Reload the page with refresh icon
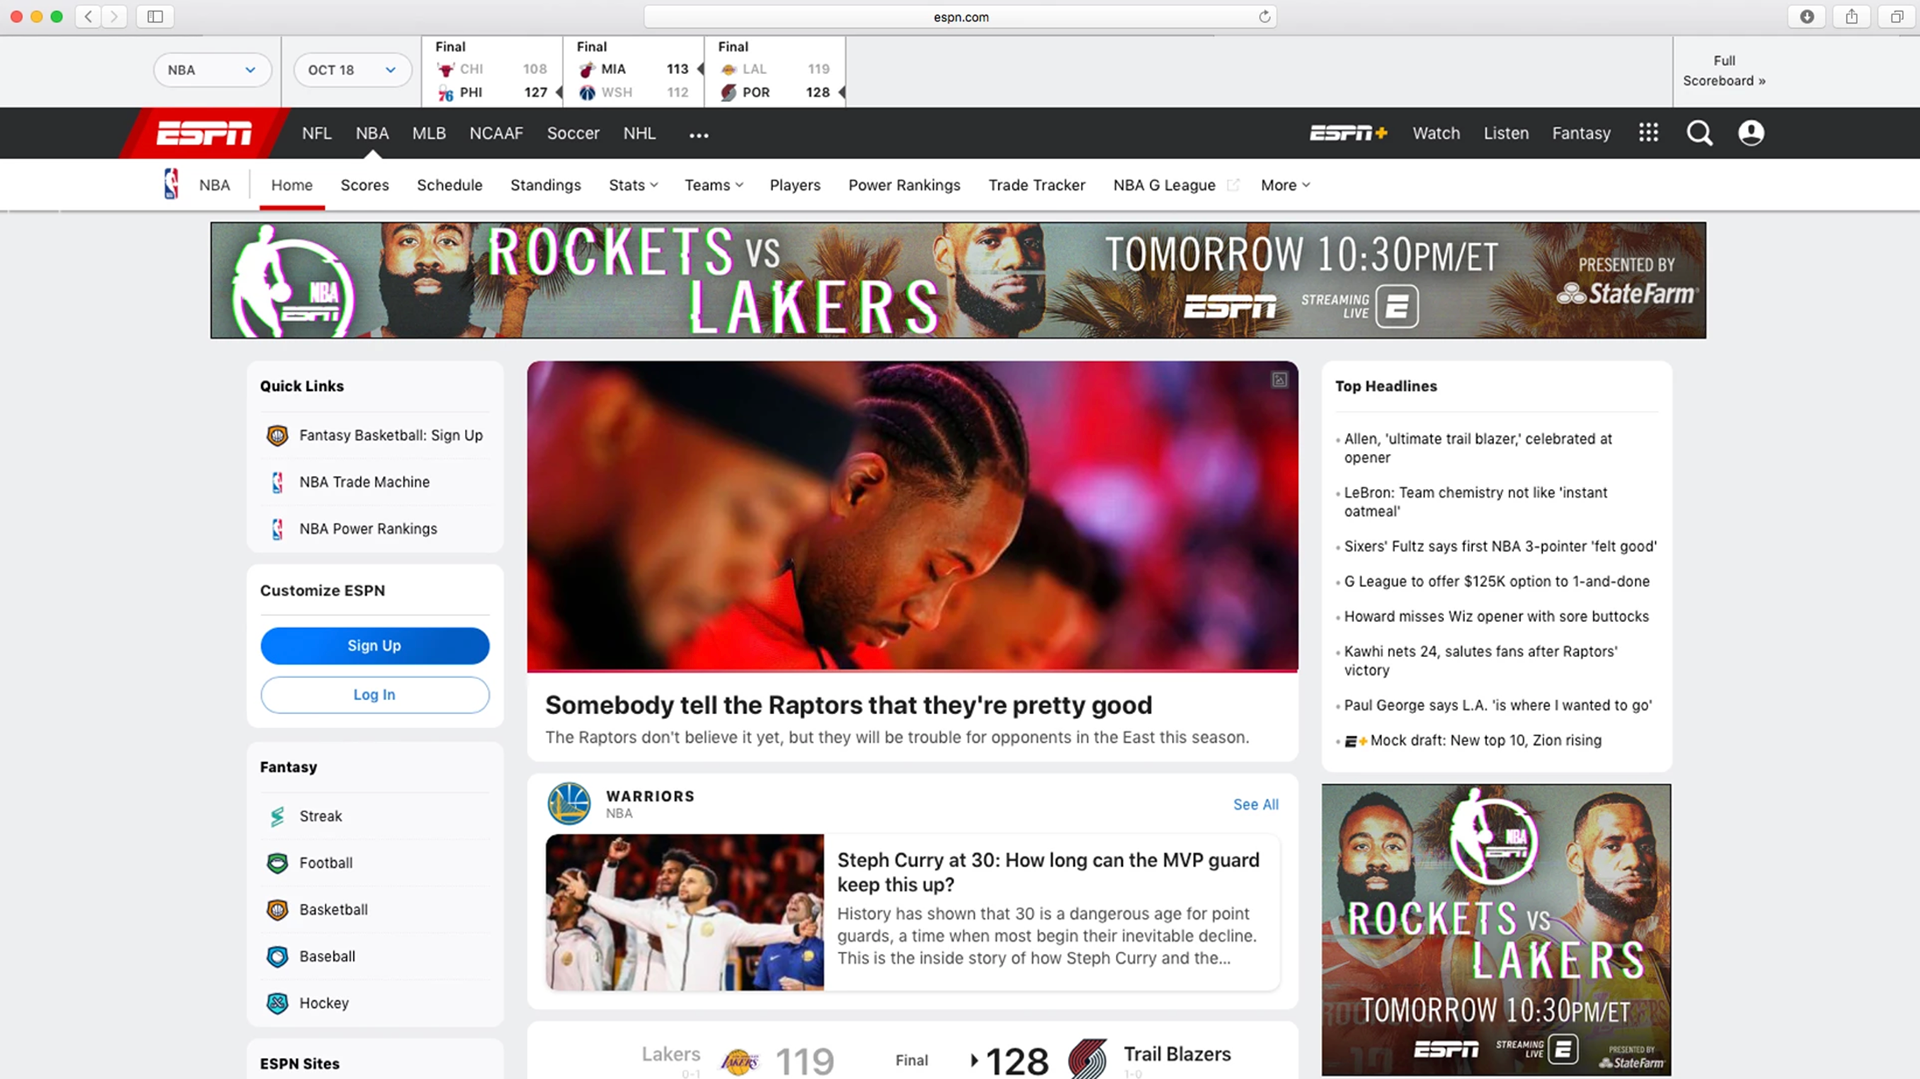1920x1079 pixels. [x=1264, y=16]
